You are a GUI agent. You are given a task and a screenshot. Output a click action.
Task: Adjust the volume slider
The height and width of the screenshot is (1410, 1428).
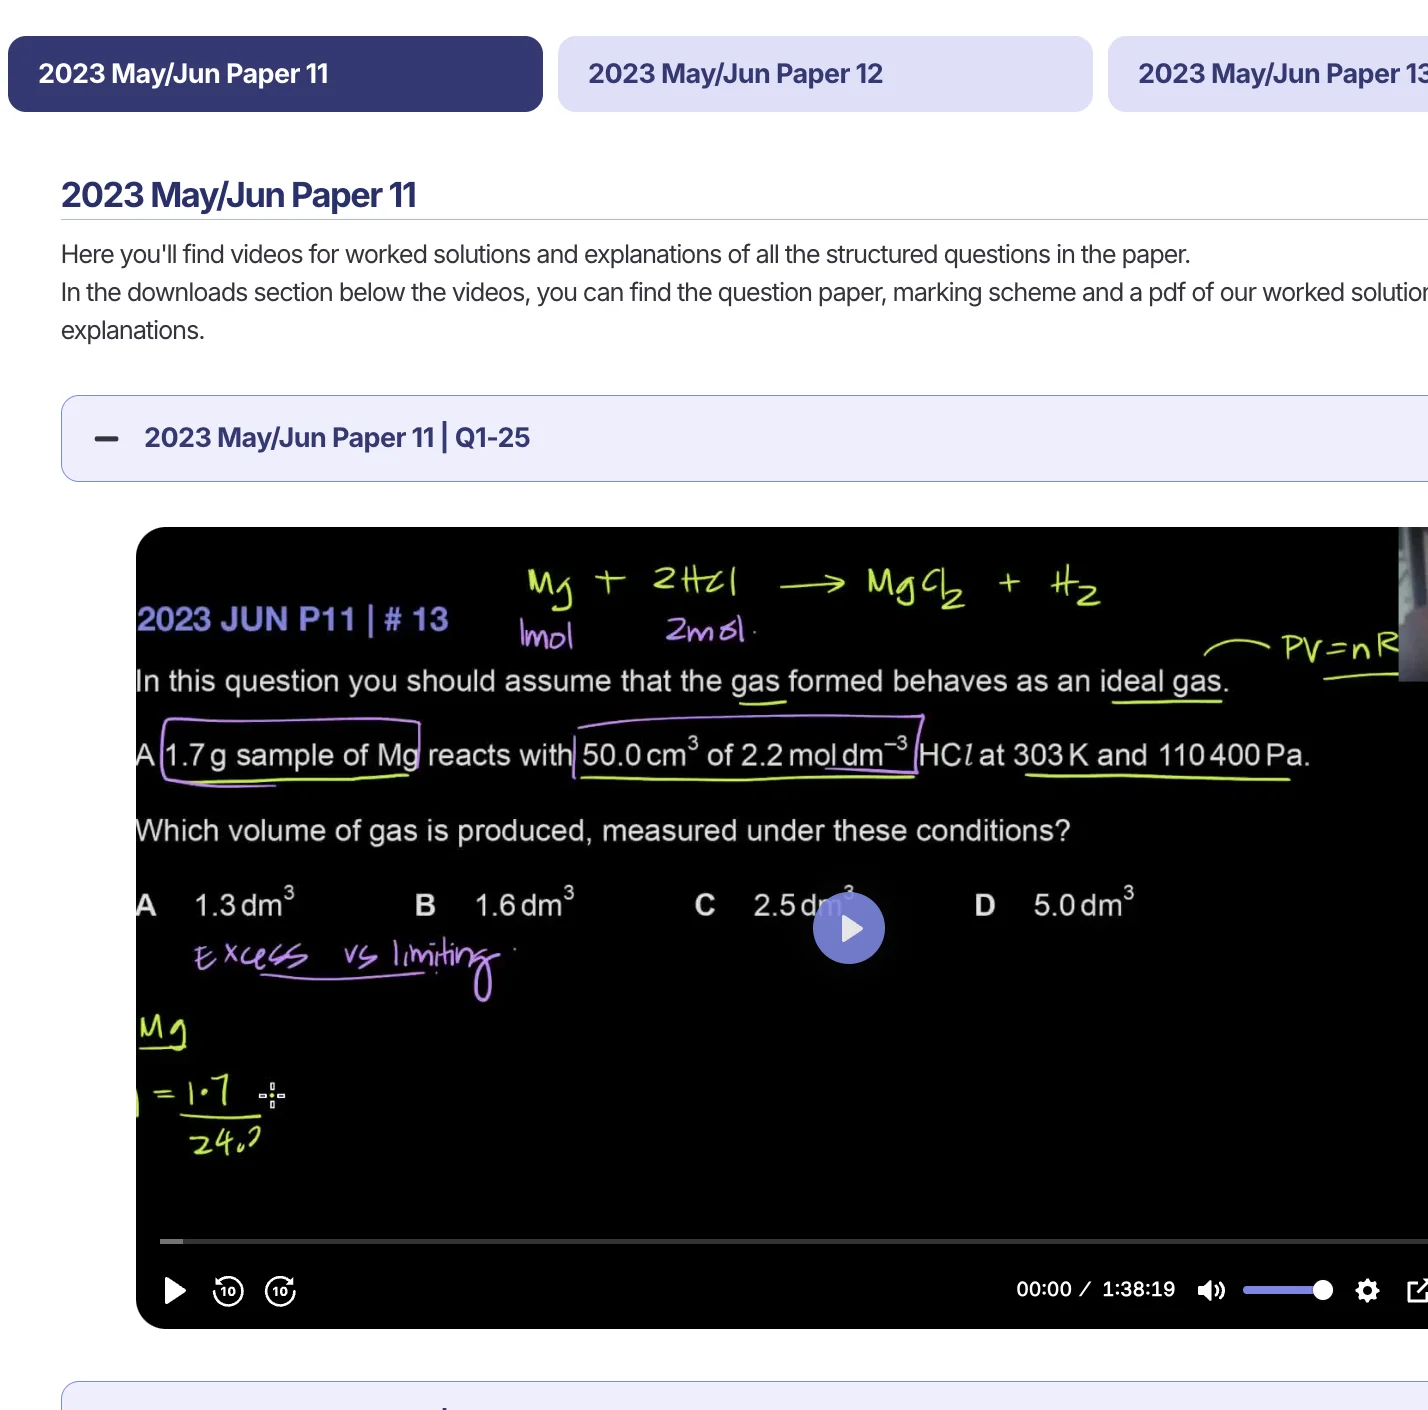[x=1287, y=1290]
